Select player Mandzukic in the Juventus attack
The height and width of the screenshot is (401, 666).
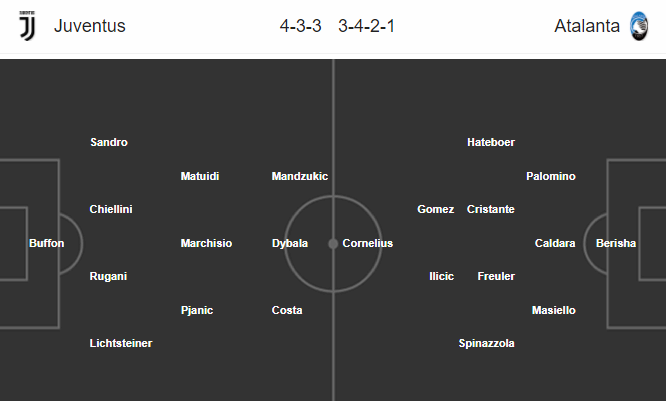[x=300, y=176]
